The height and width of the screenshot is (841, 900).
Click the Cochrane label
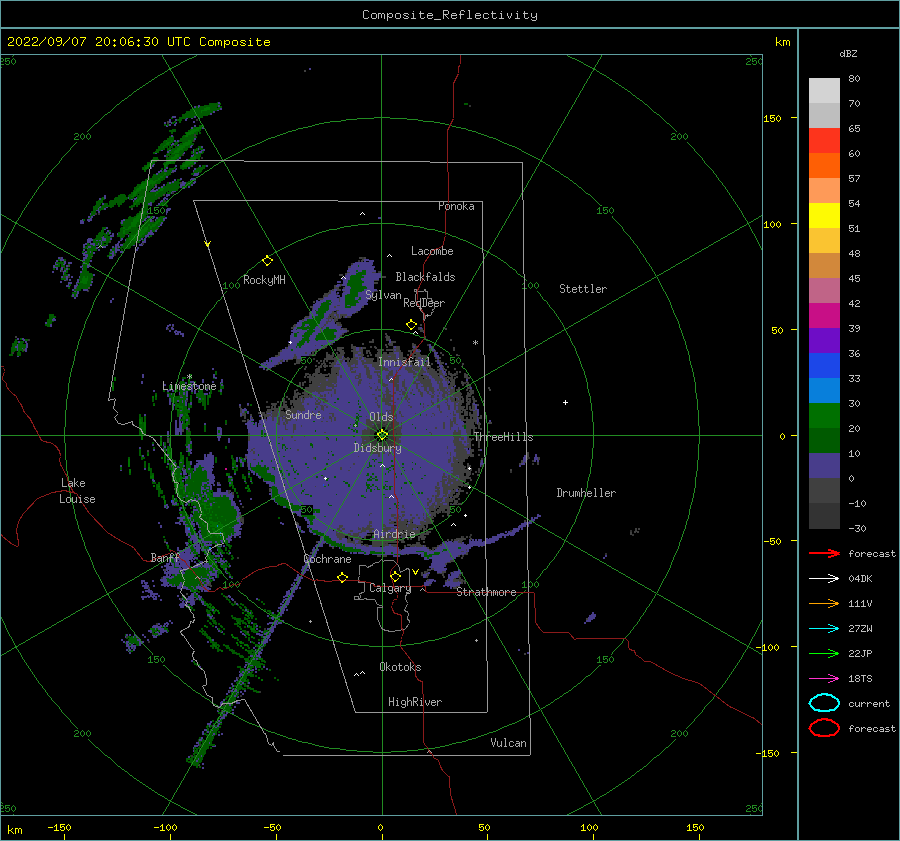point(327,559)
